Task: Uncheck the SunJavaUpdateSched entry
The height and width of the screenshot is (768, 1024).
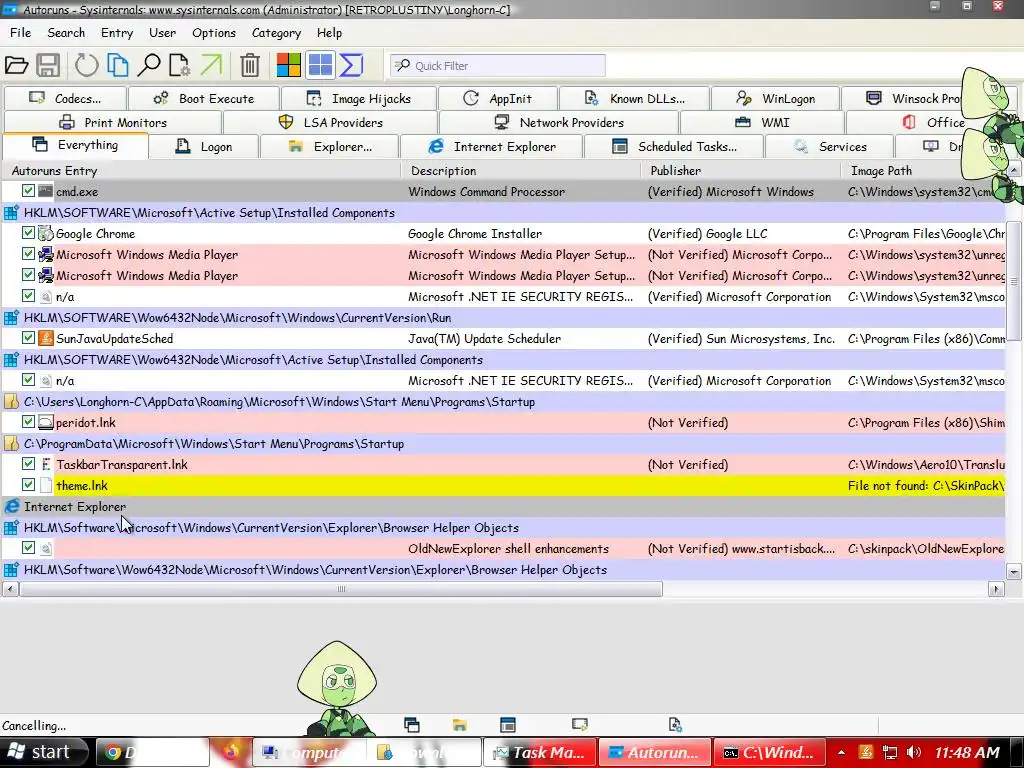Action: pyautogui.click(x=28, y=338)
